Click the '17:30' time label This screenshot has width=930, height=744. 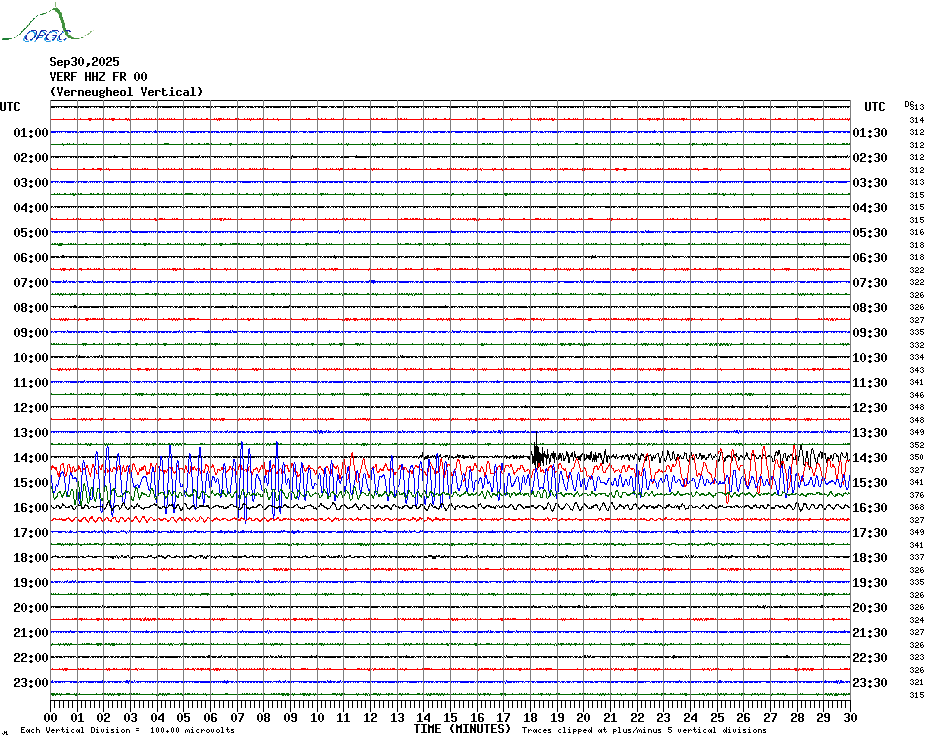click(x=870, y=533)
